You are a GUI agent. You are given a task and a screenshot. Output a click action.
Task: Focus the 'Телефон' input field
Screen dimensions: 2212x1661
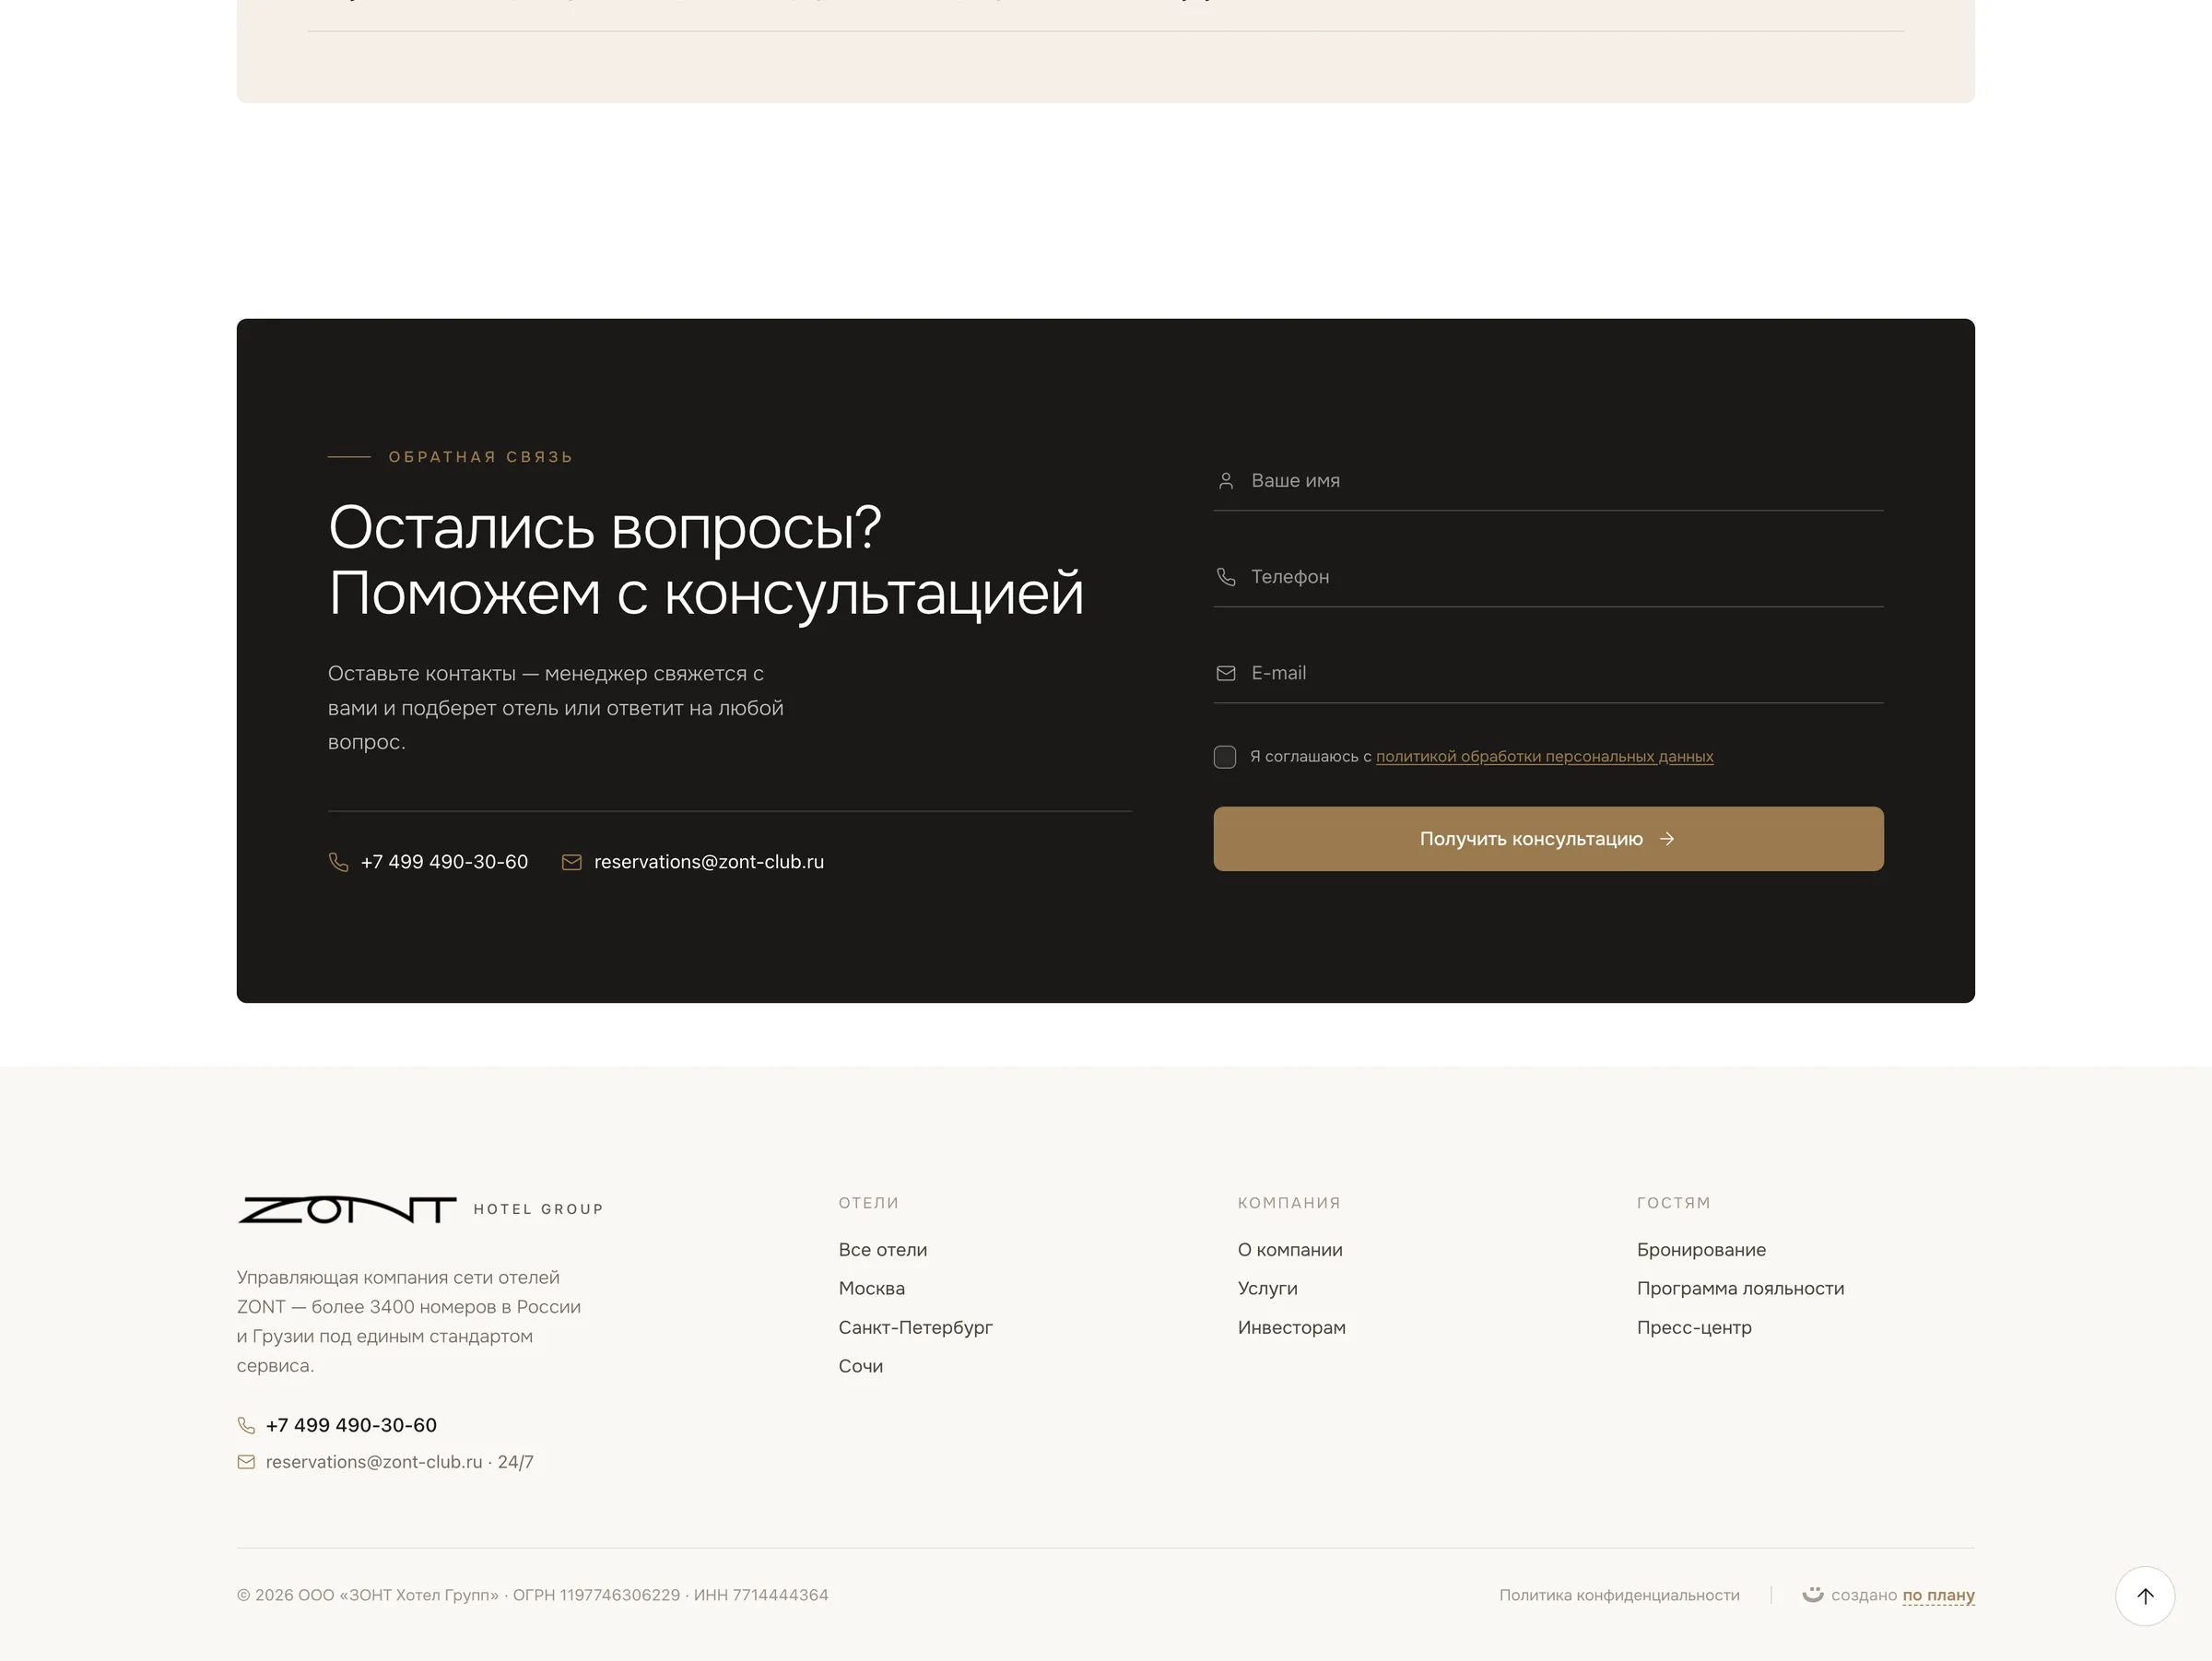[1548, 577]
